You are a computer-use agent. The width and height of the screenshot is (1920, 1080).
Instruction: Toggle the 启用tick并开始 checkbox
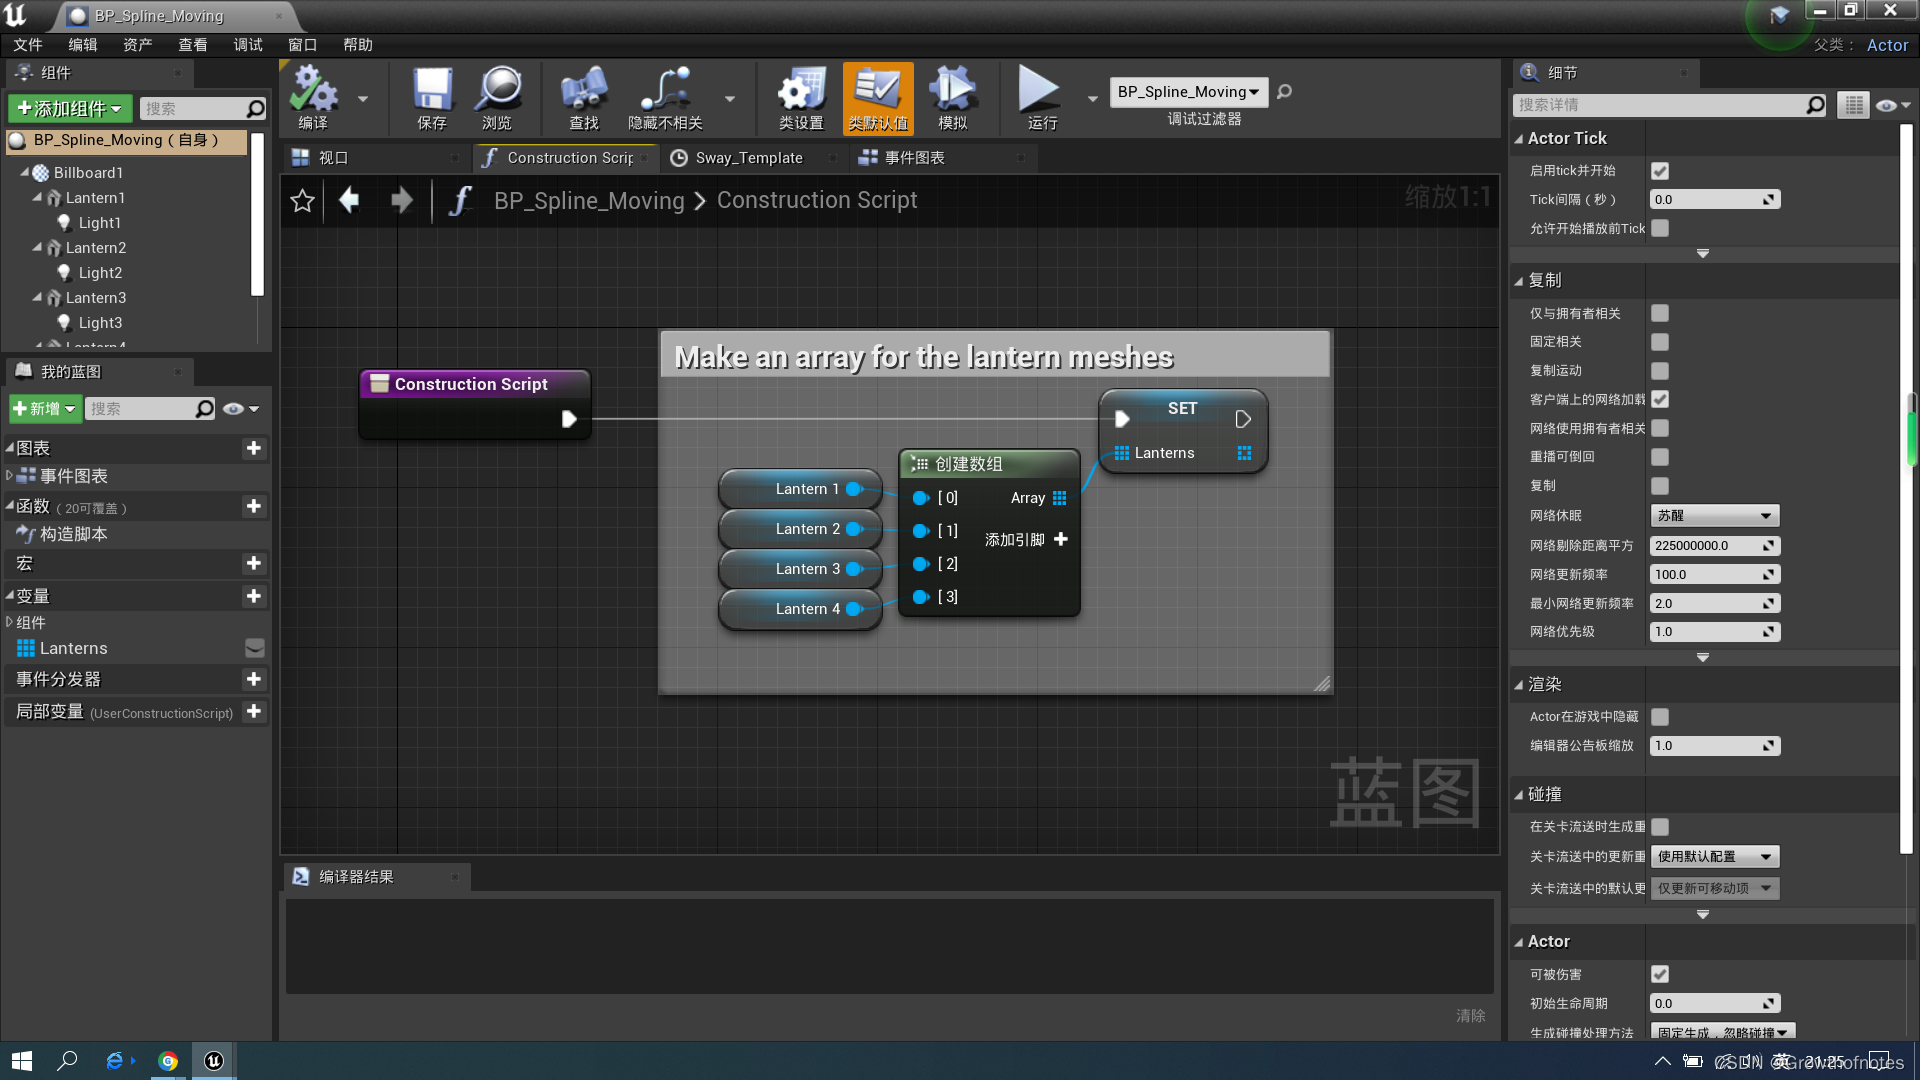pos(1660,171)
